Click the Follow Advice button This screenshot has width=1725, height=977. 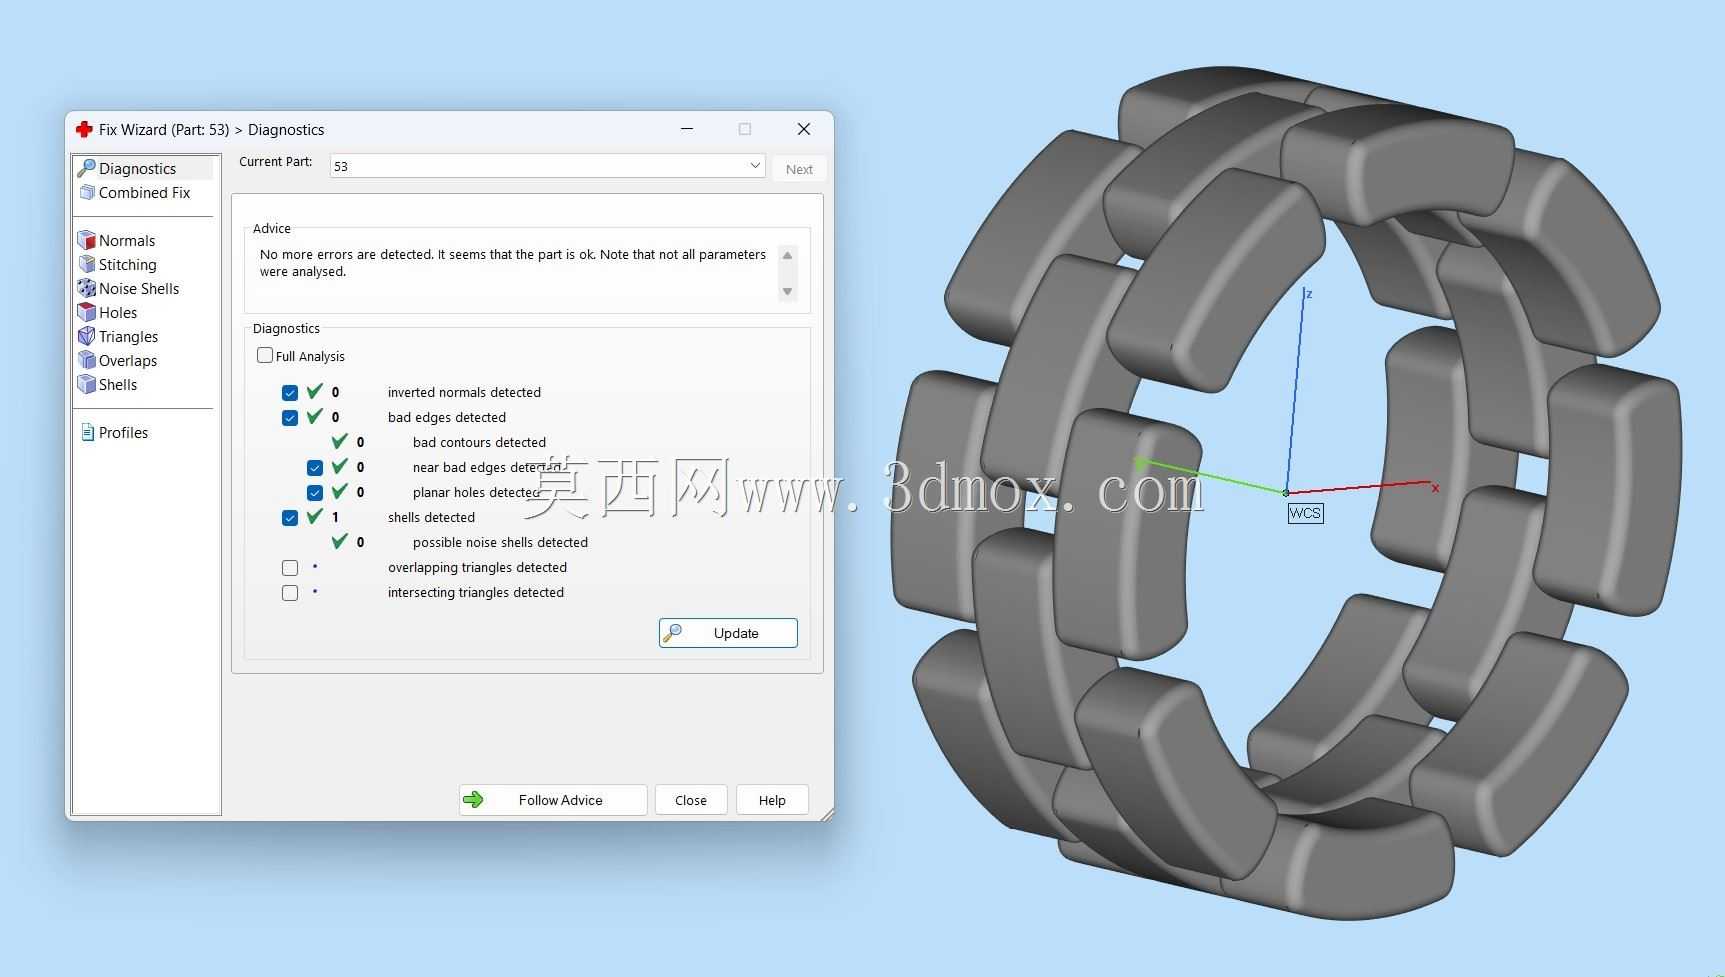pos(553,800)
